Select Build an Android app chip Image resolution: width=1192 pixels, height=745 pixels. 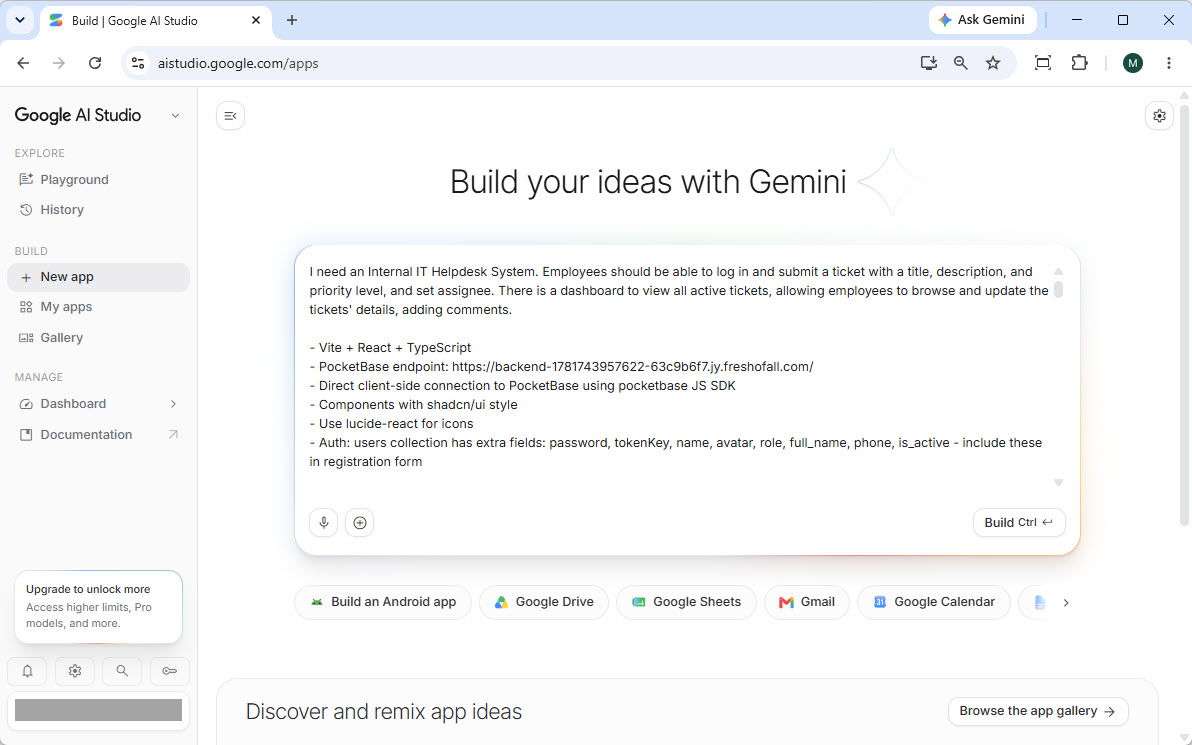click(x=383, y=602)
